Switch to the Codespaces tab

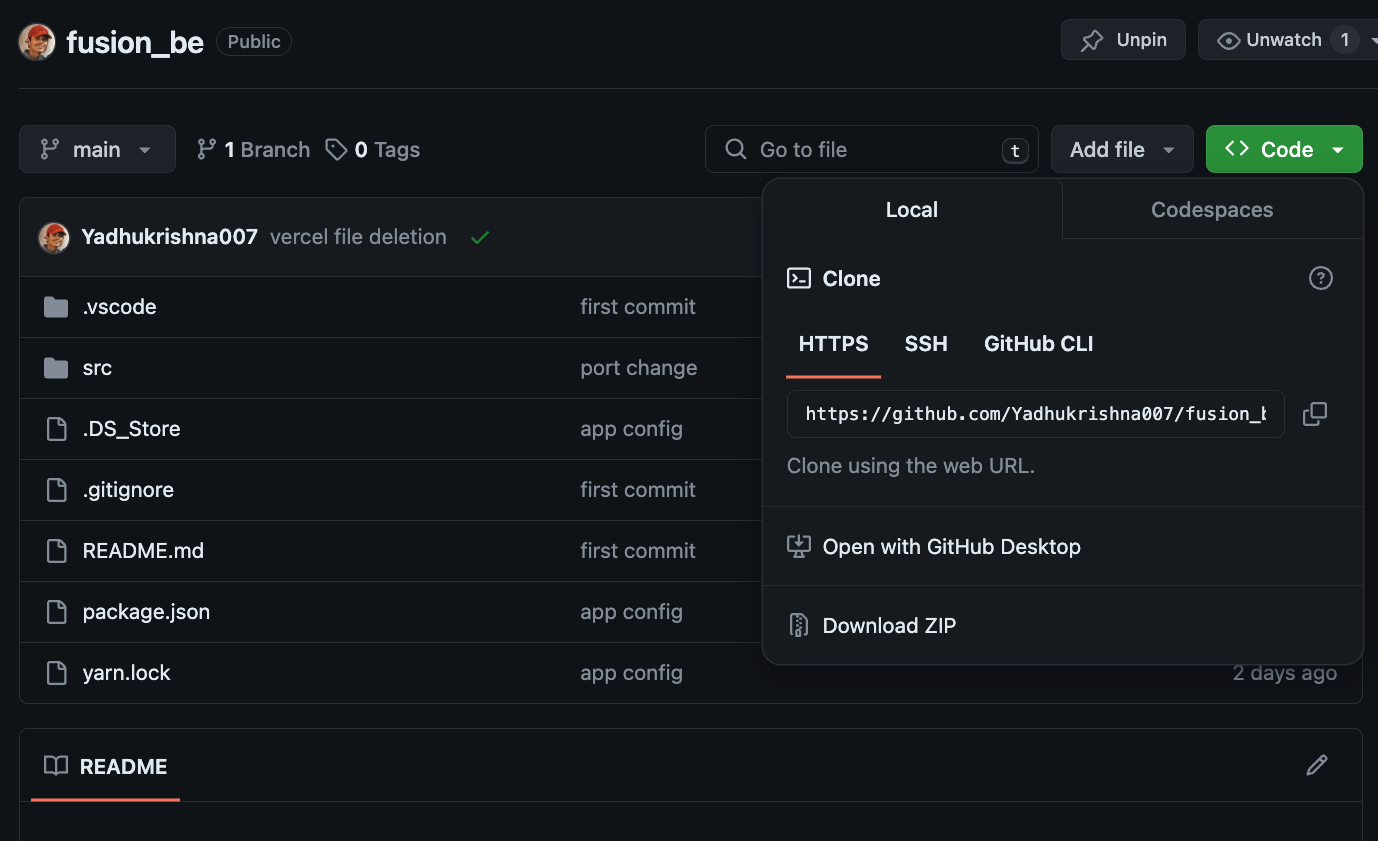(1212, 210)
